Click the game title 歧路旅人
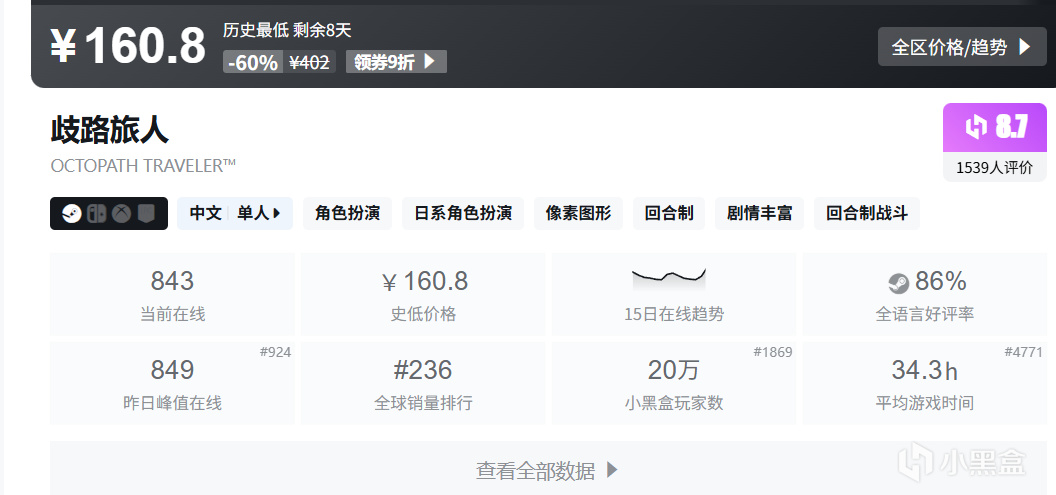 (109, 130)
